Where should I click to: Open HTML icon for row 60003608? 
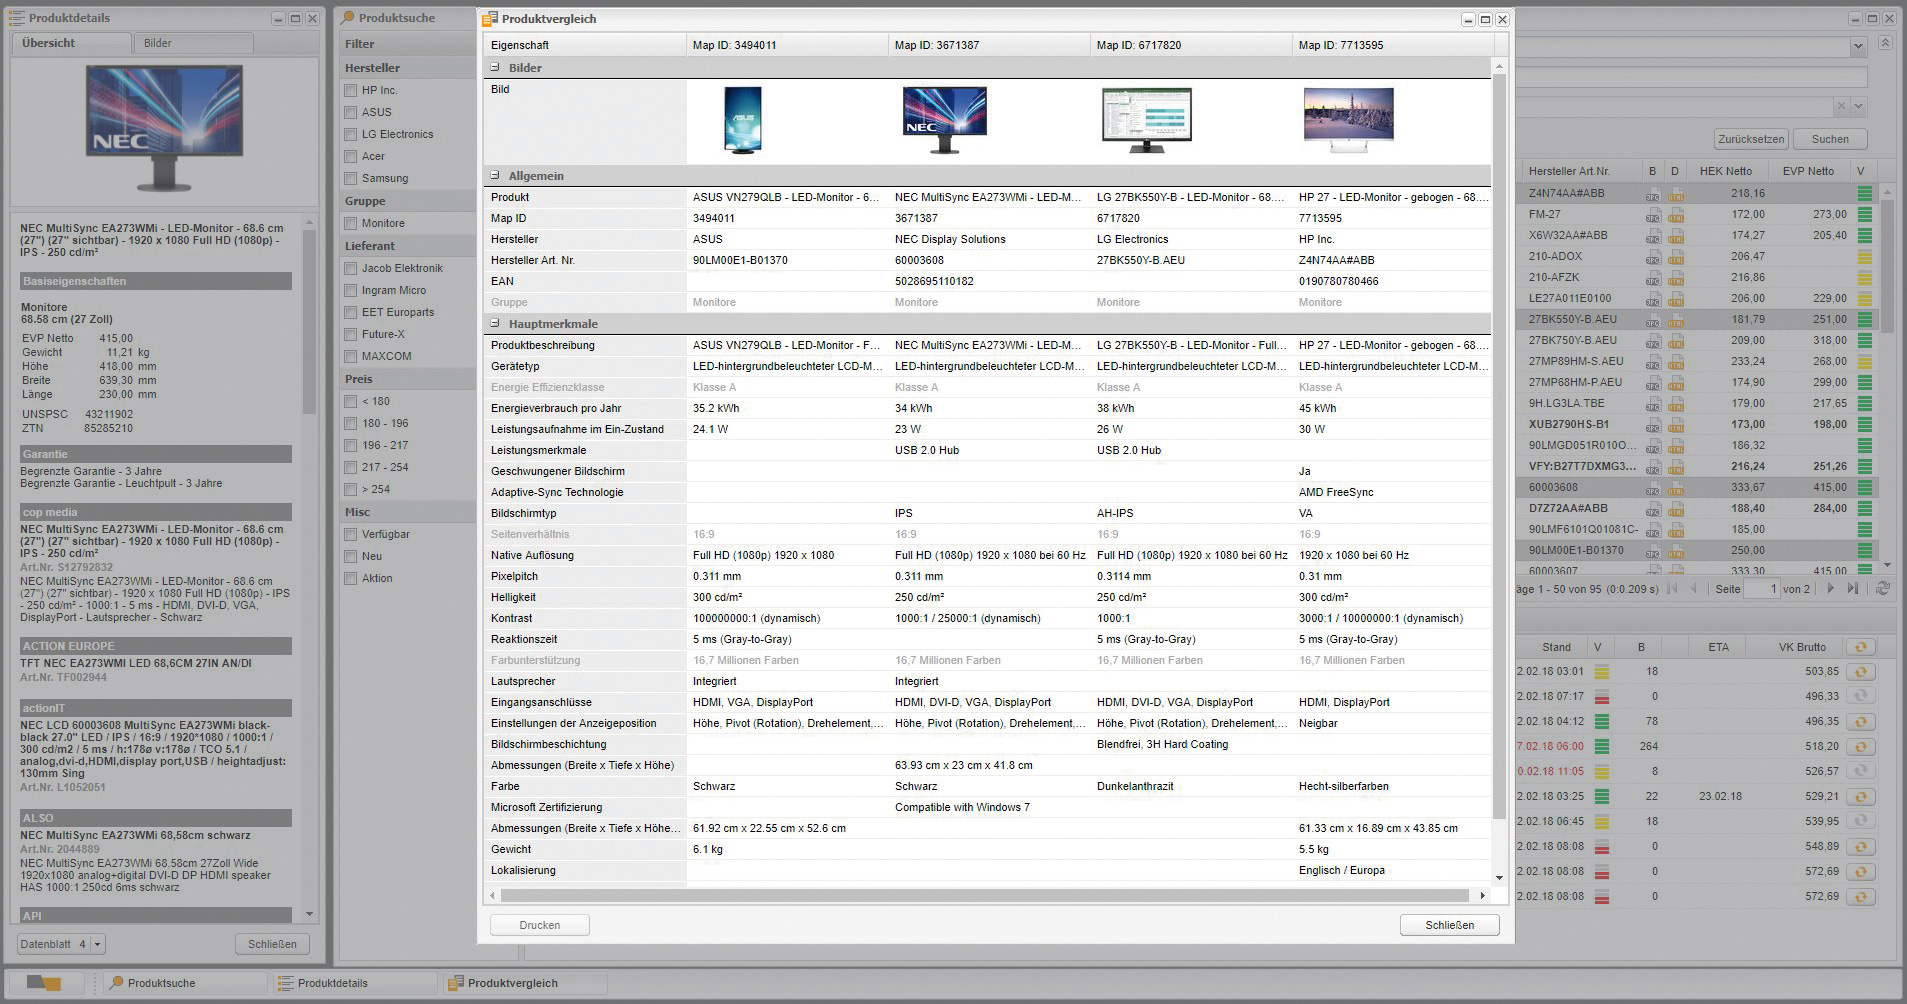1675,488
